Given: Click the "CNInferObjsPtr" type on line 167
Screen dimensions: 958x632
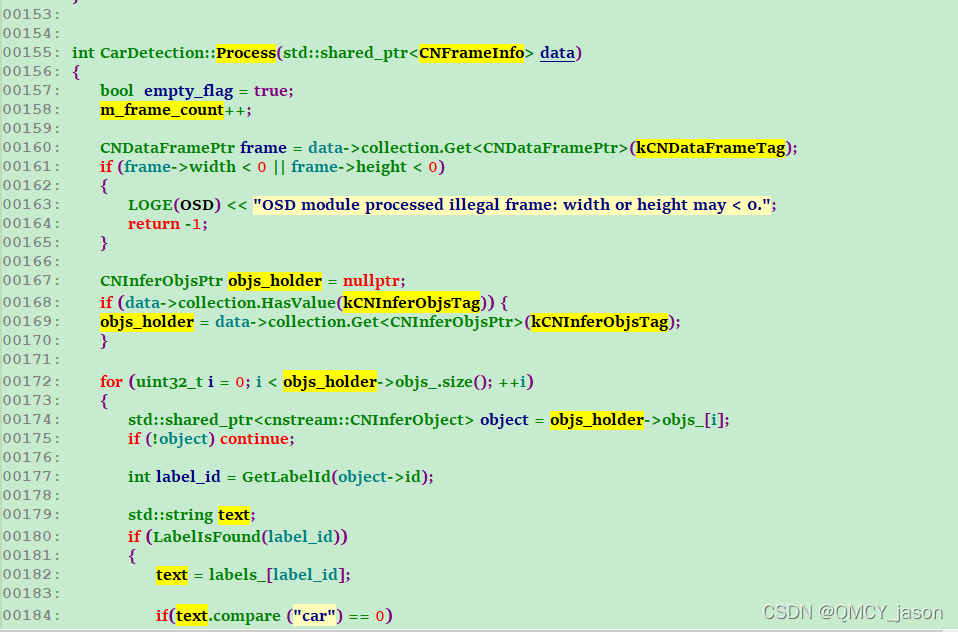Looking at the screenshot, I should click(x=161, y=281).
